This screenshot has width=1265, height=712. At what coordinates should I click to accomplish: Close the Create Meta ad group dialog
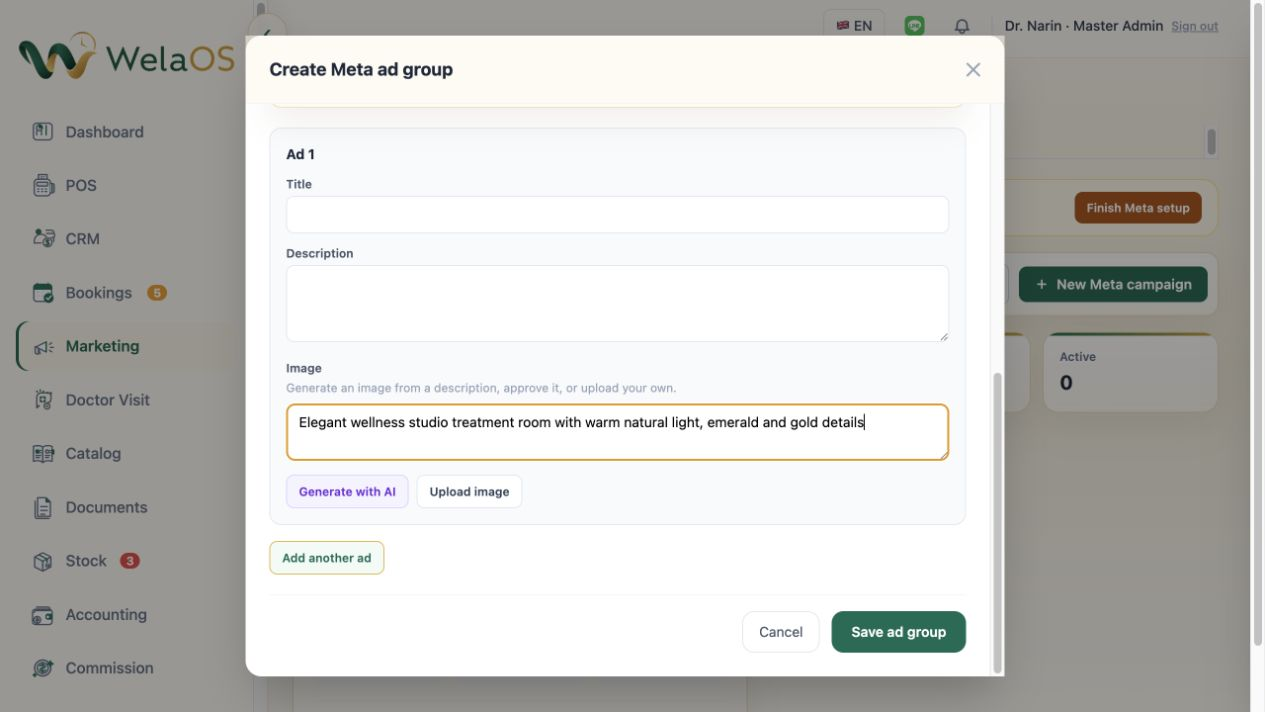[x=973, y=69]
